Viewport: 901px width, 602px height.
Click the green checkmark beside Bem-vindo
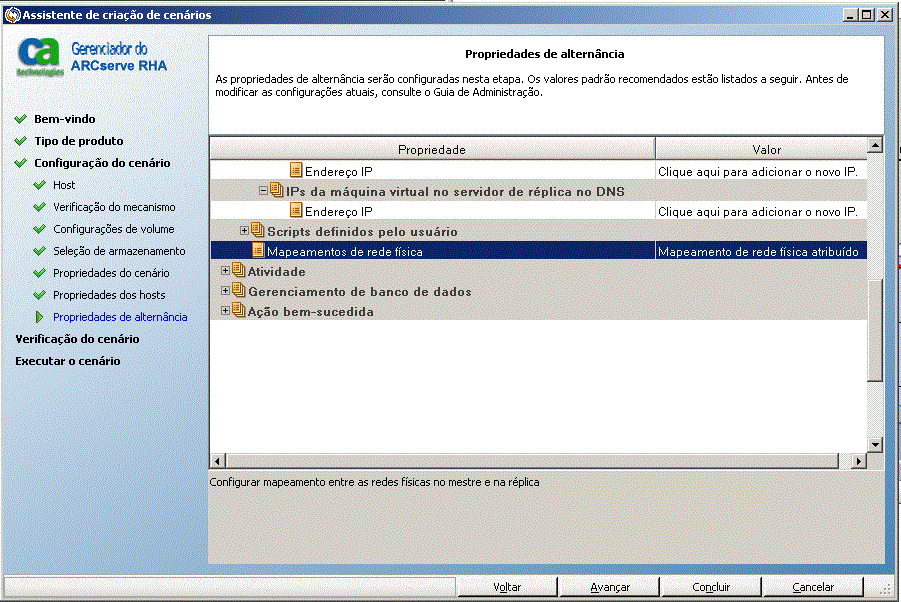(20, 119)
